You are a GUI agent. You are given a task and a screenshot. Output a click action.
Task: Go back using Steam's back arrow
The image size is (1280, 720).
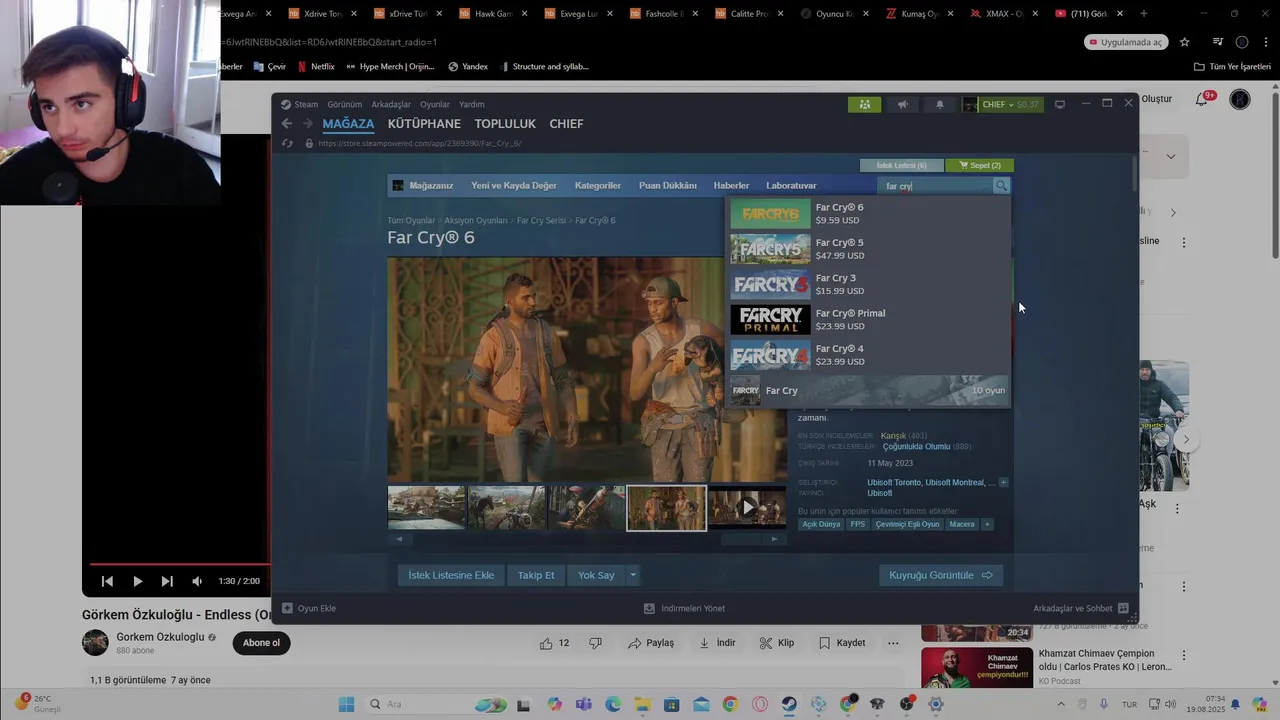(287, 123)
